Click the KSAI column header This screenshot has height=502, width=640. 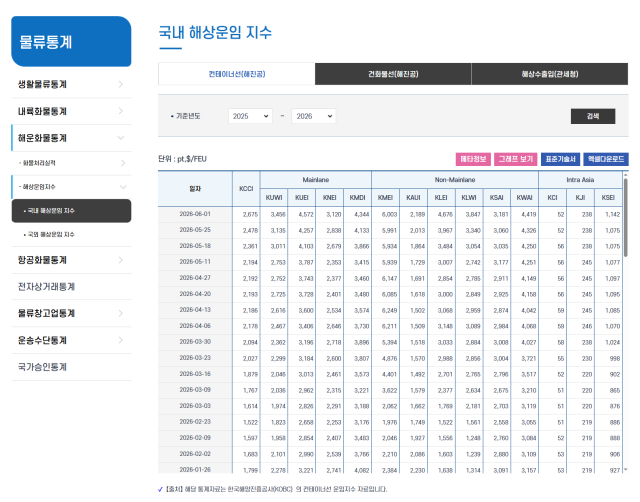coord(497,198)
